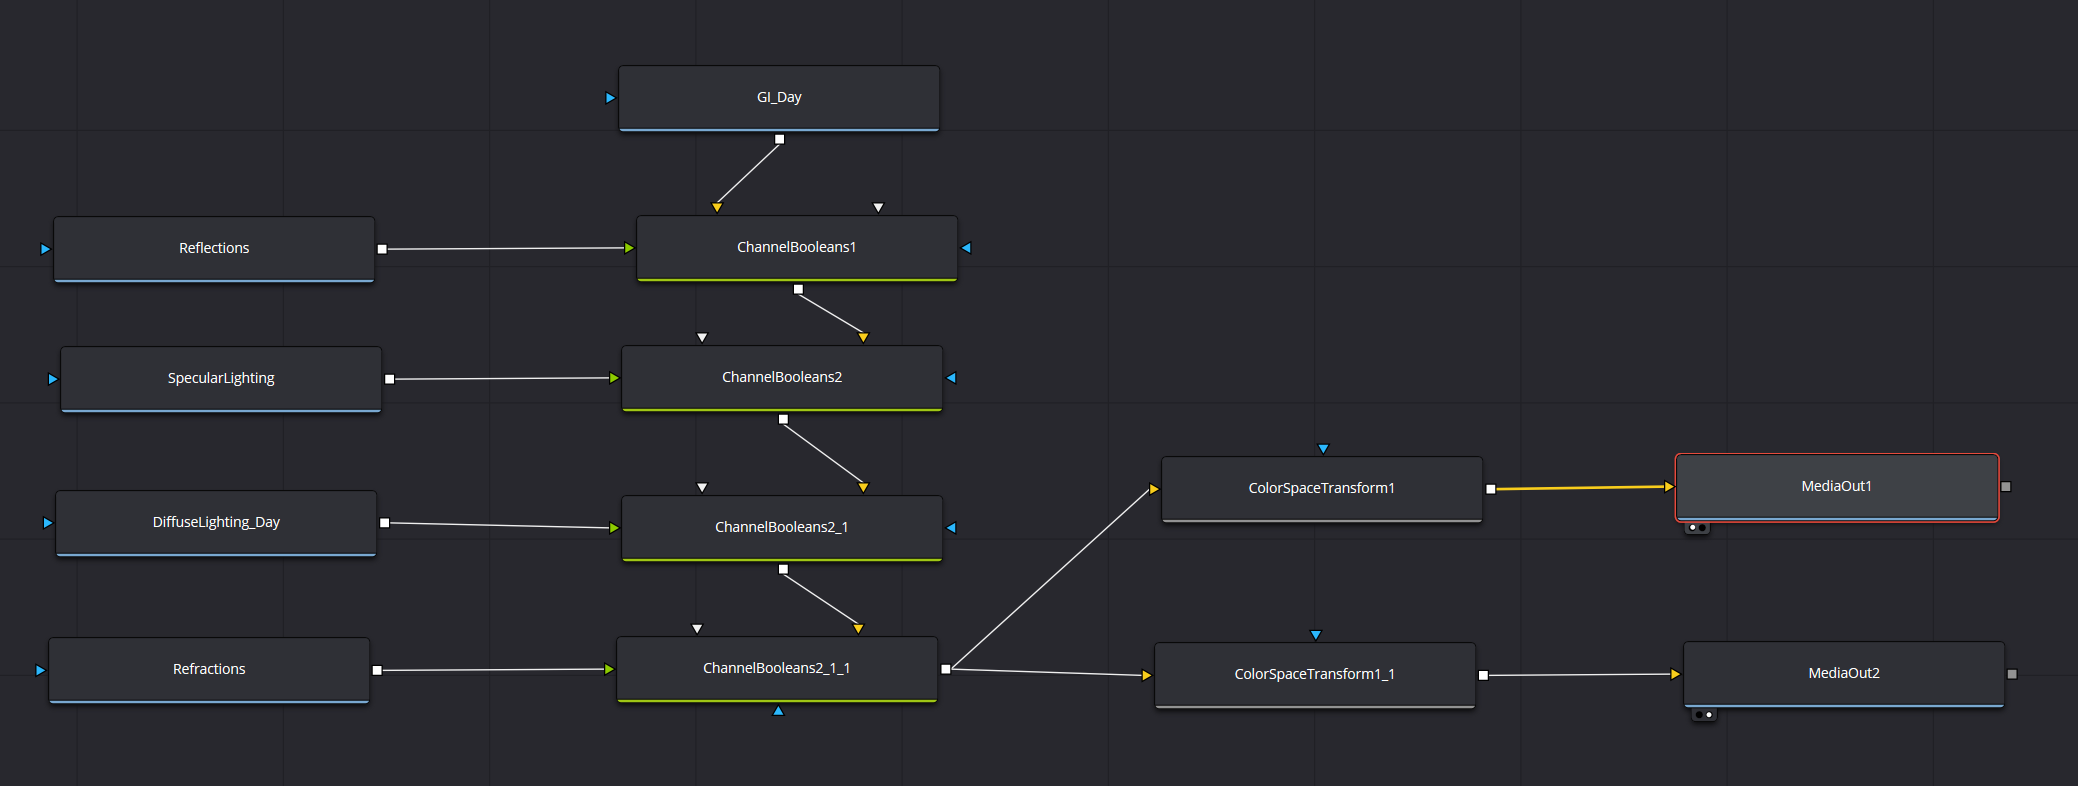Click ChannelBooleans1 white top input triangle
2078x786 pixels.
(878, 207)
